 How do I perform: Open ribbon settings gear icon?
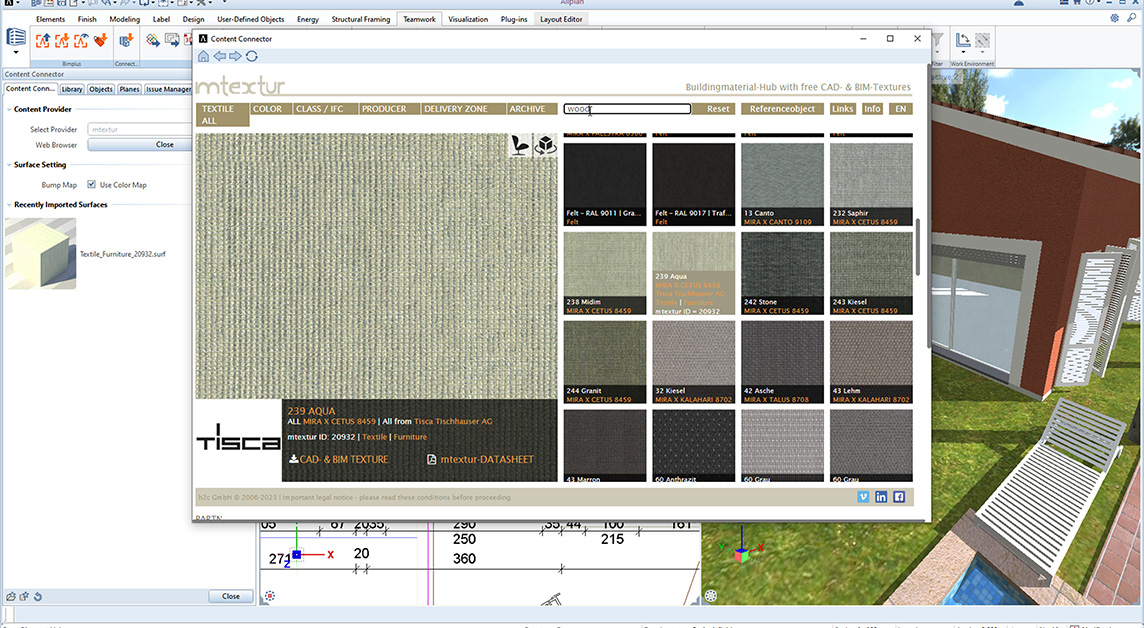pyautogui.click(x=1115, y=18)
